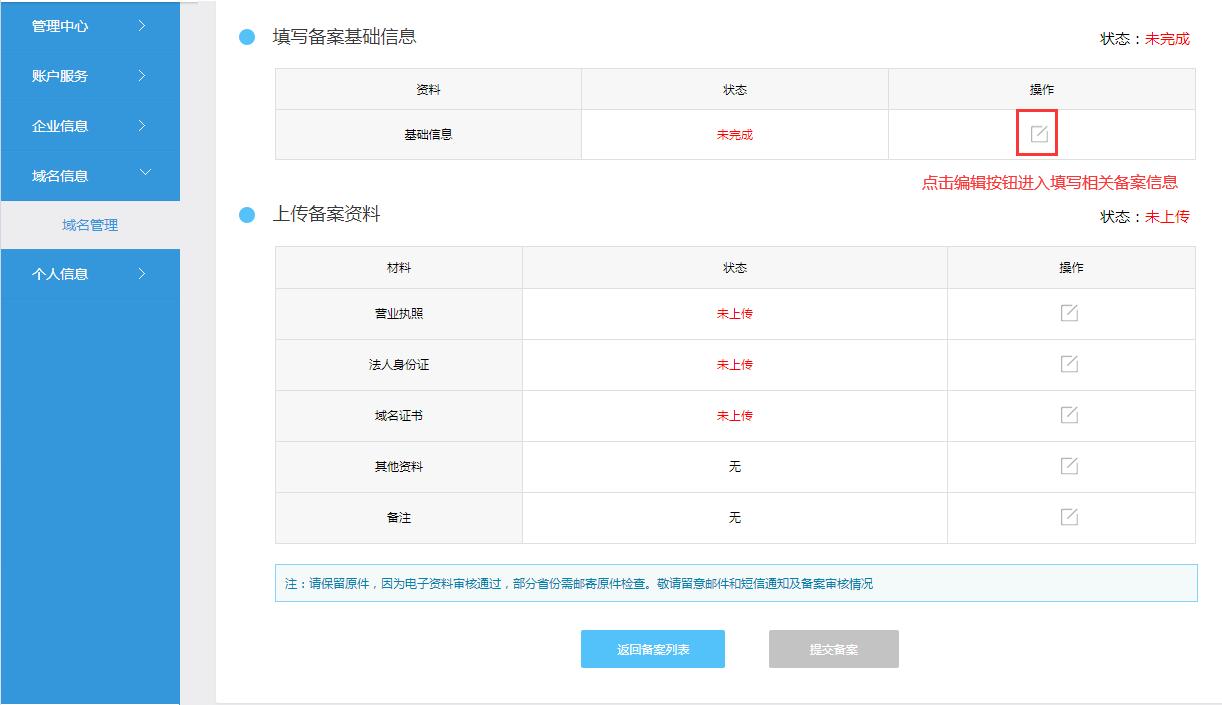Viewport: 1222px width, 705px height.
Task: Click the 未完成 status text at top right
Action: (x=1168, y=40)
